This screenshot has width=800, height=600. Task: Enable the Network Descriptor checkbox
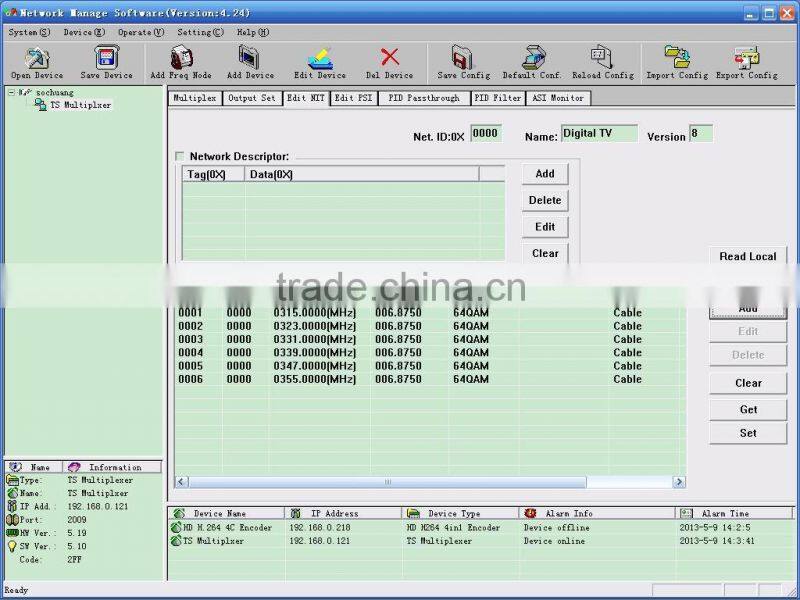point(180,156)
